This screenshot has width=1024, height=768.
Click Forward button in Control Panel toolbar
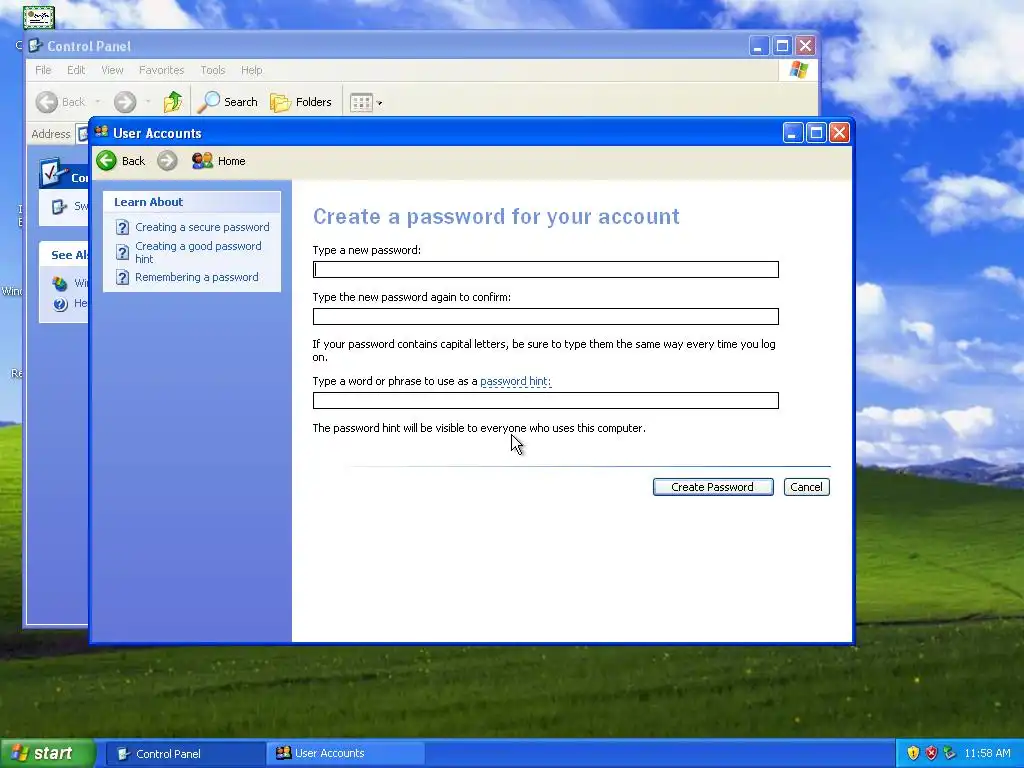(125, 102)
